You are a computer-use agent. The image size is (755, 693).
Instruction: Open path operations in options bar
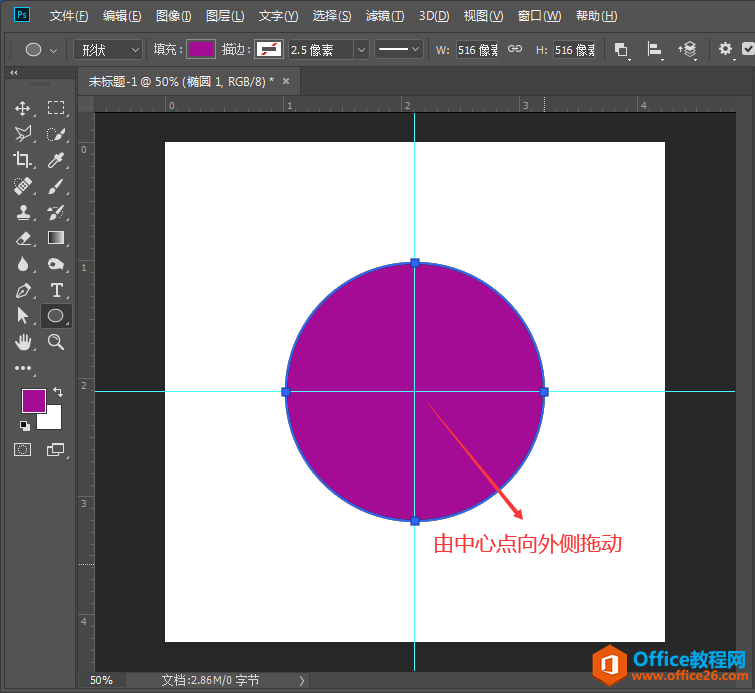[x=621, y=50]
